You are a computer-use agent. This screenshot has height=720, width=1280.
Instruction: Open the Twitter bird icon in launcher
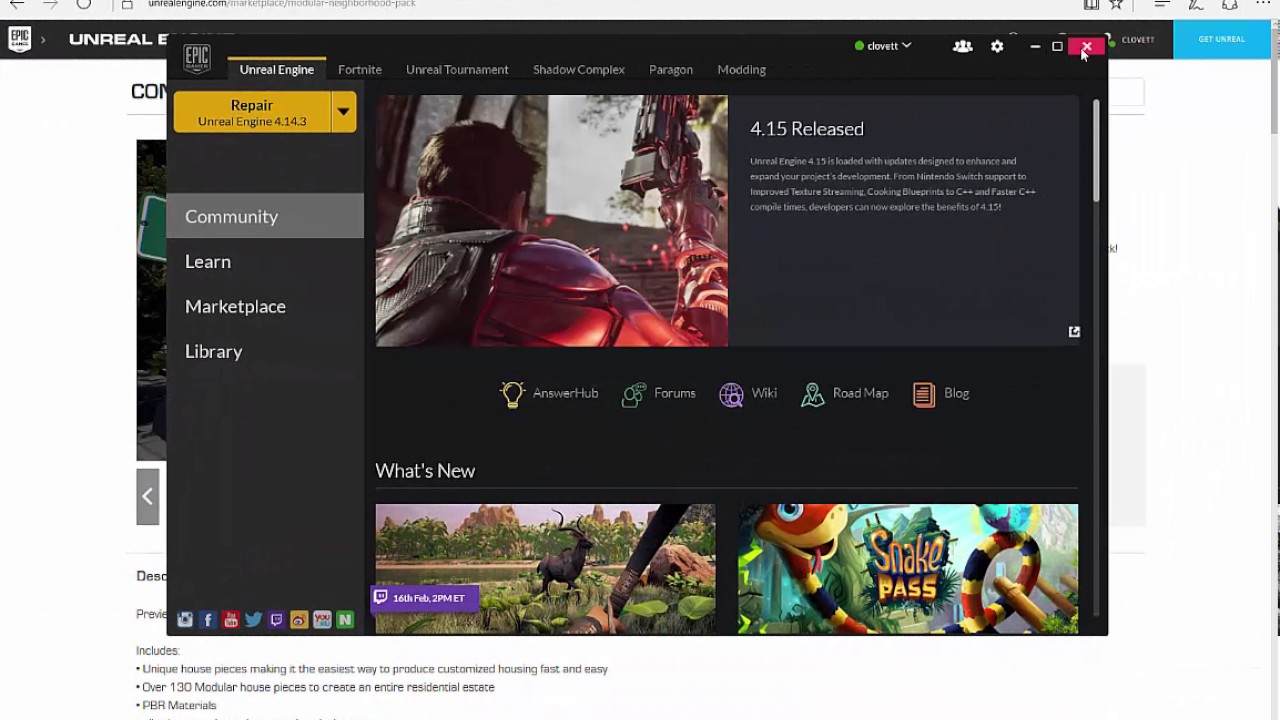click(x=254, y=620)
